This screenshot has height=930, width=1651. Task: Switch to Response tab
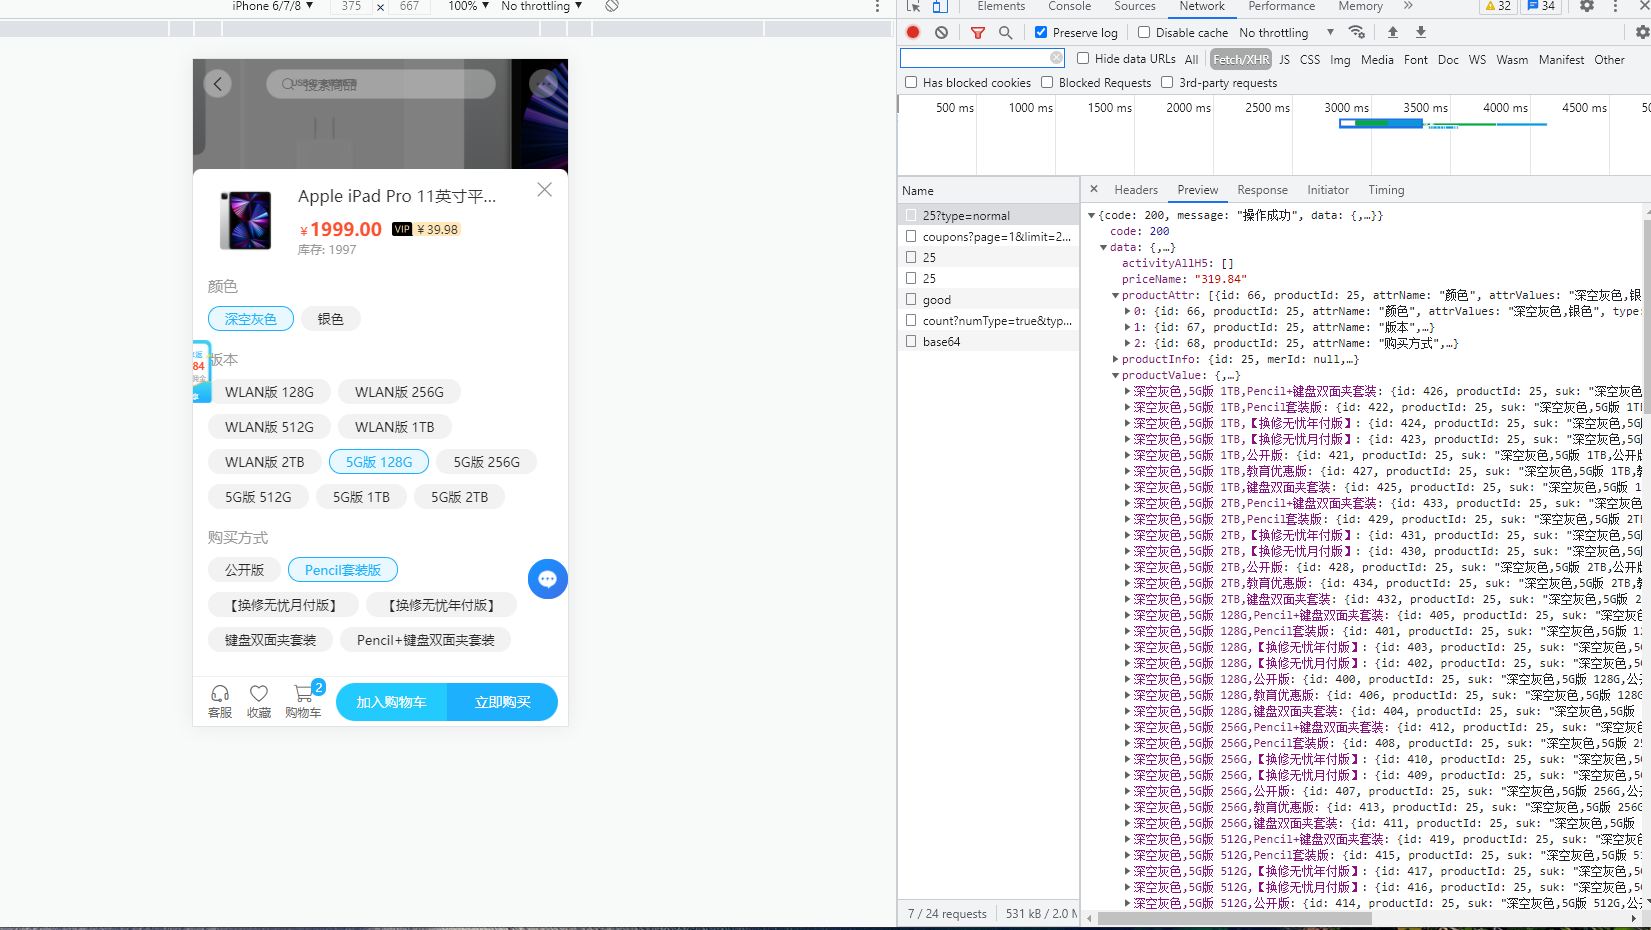point(1262,189)
